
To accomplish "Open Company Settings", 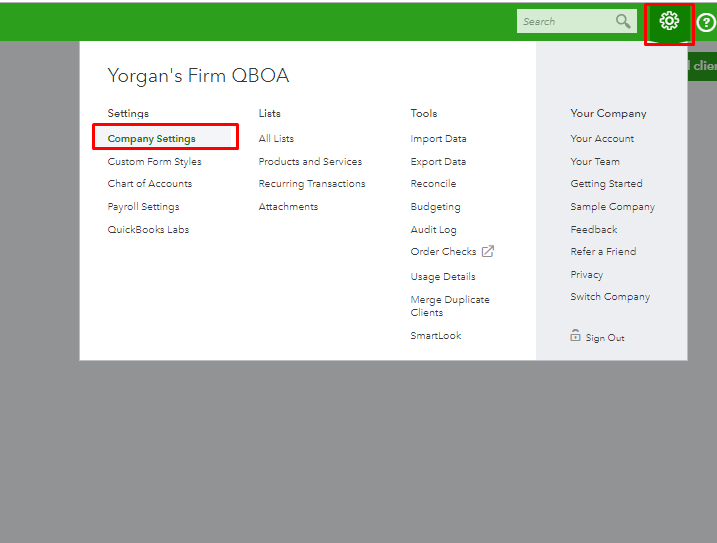I will pyautogui.click(x=151, y=139).
